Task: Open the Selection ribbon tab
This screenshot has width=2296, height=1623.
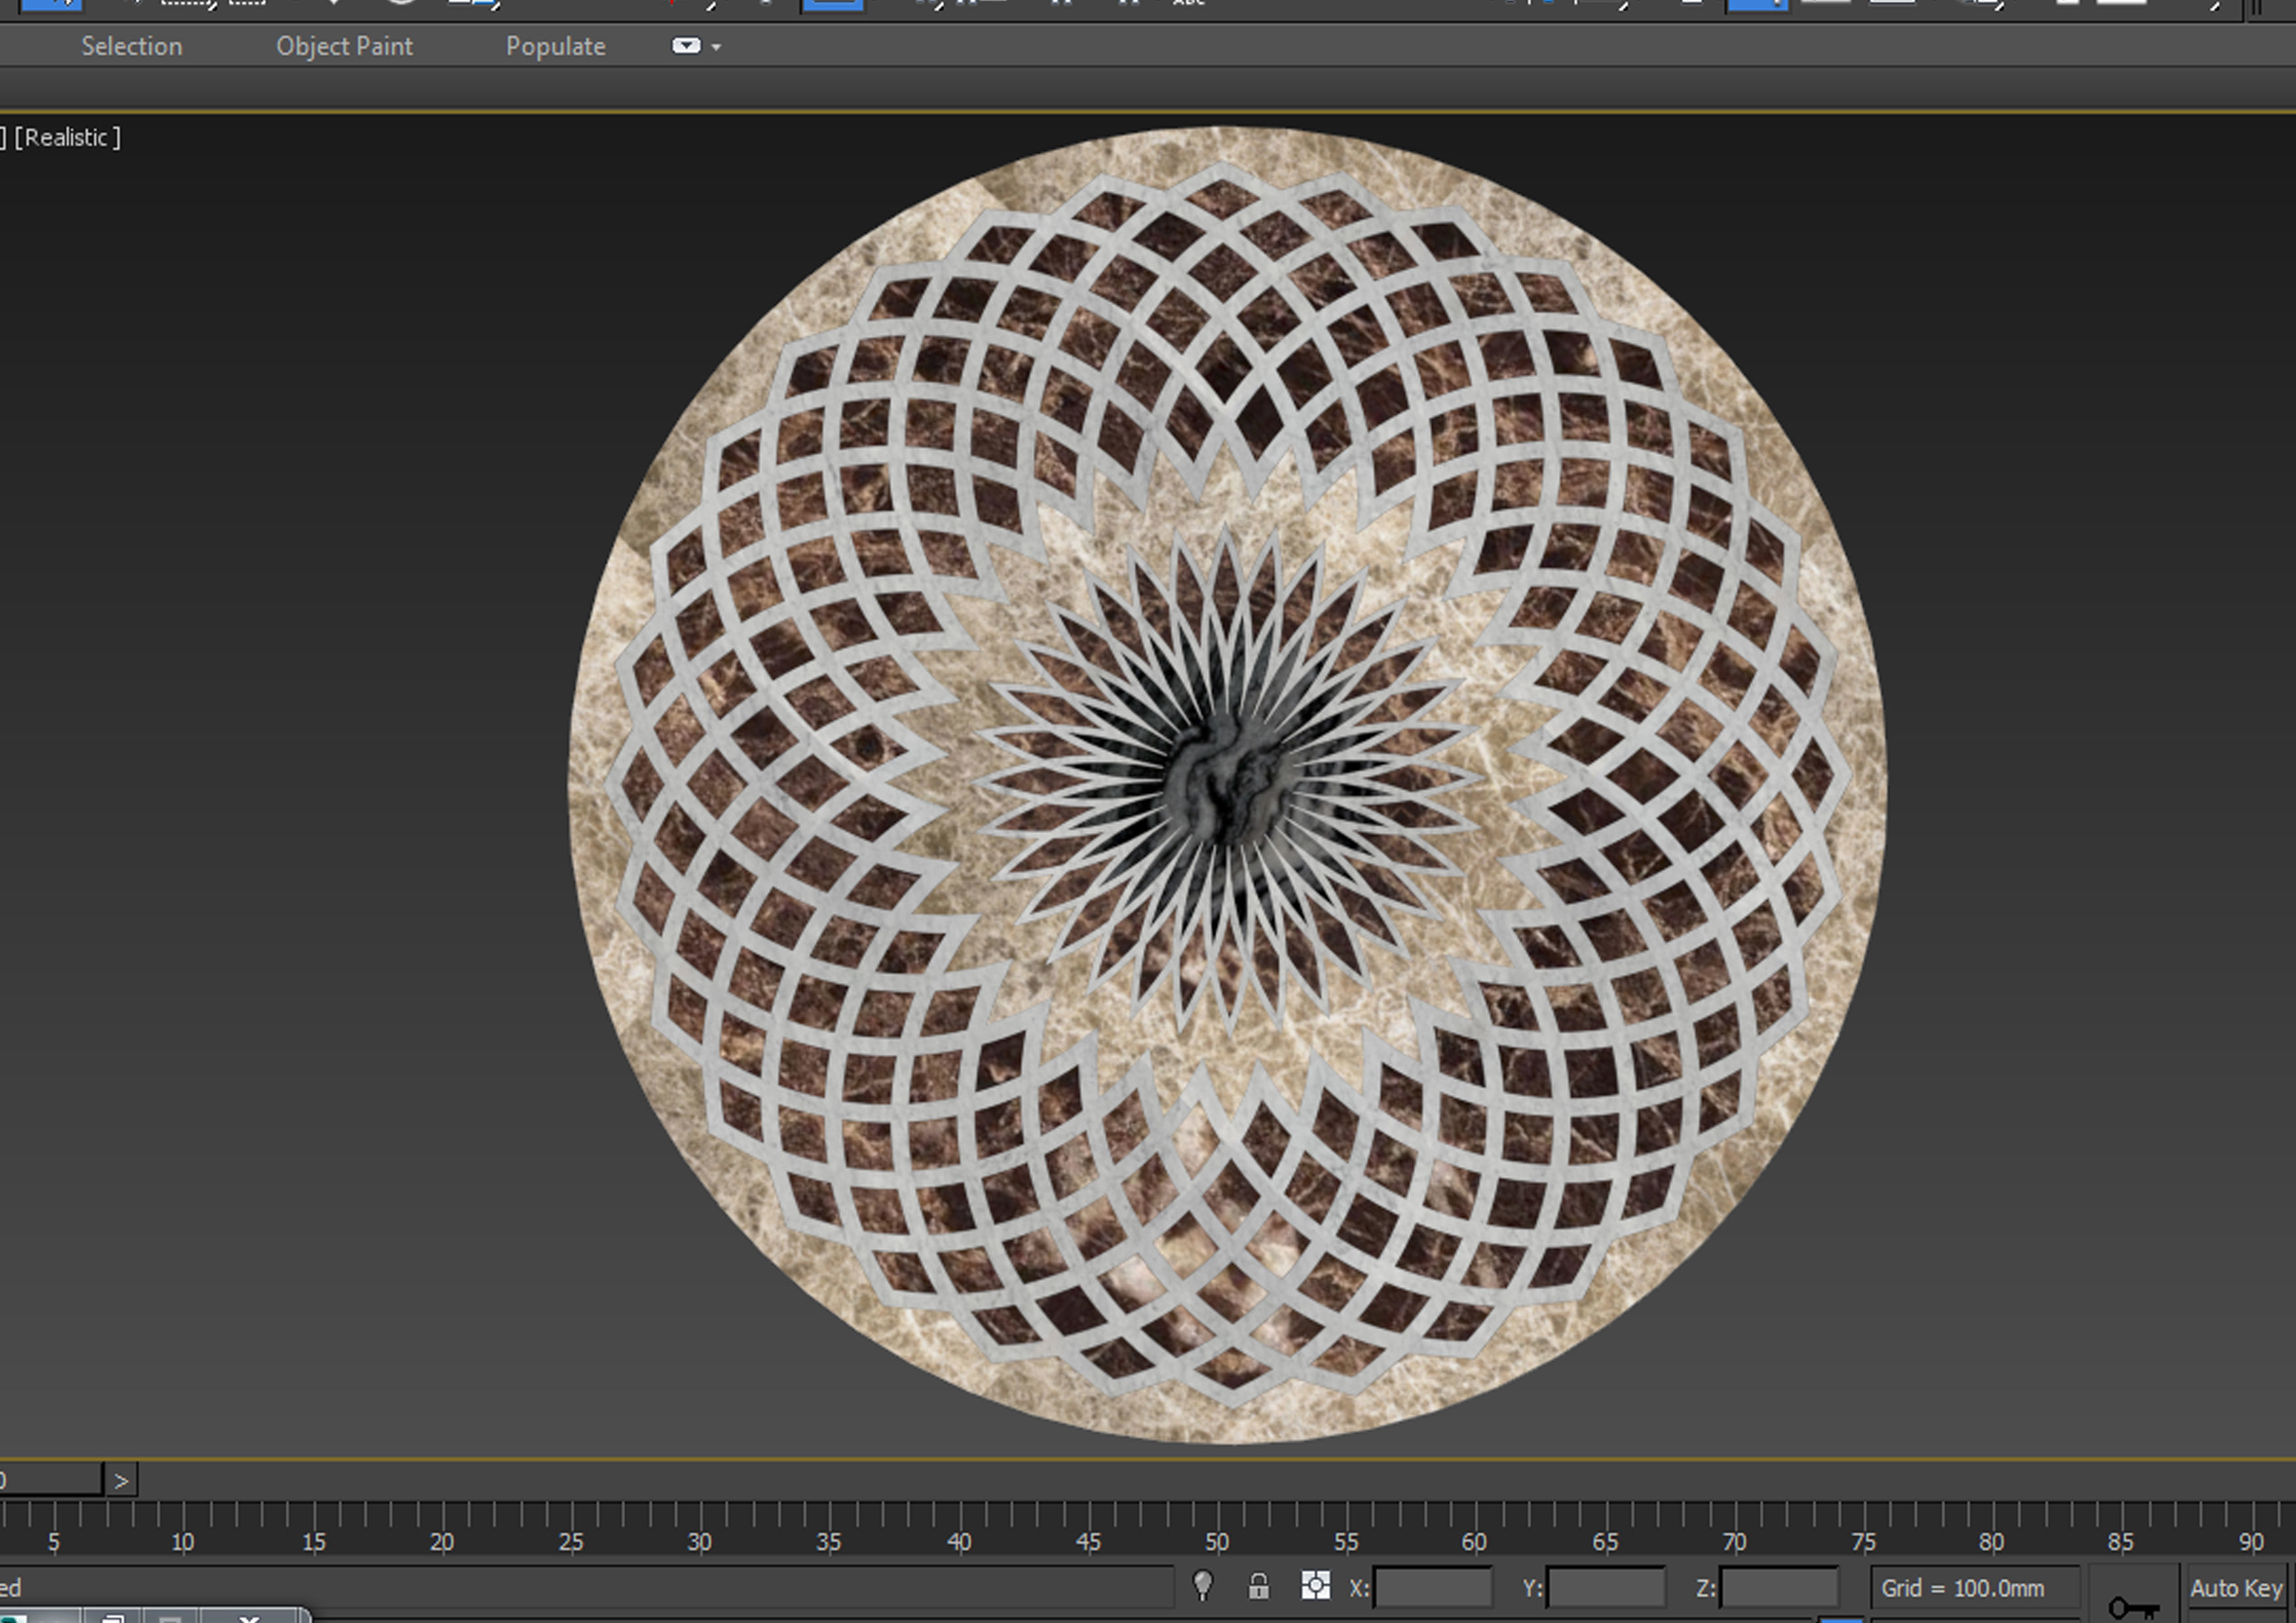Action: point(131,46)
